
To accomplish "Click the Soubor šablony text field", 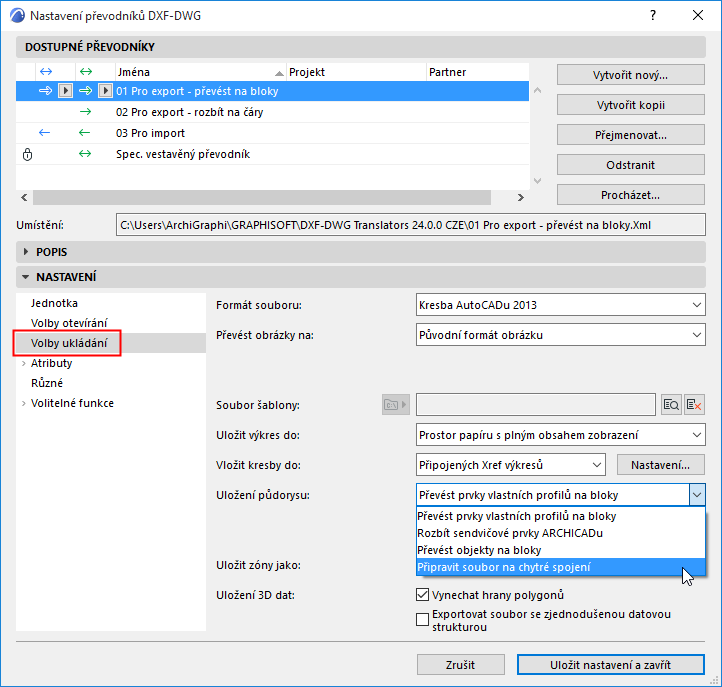I will click(536, 405).
